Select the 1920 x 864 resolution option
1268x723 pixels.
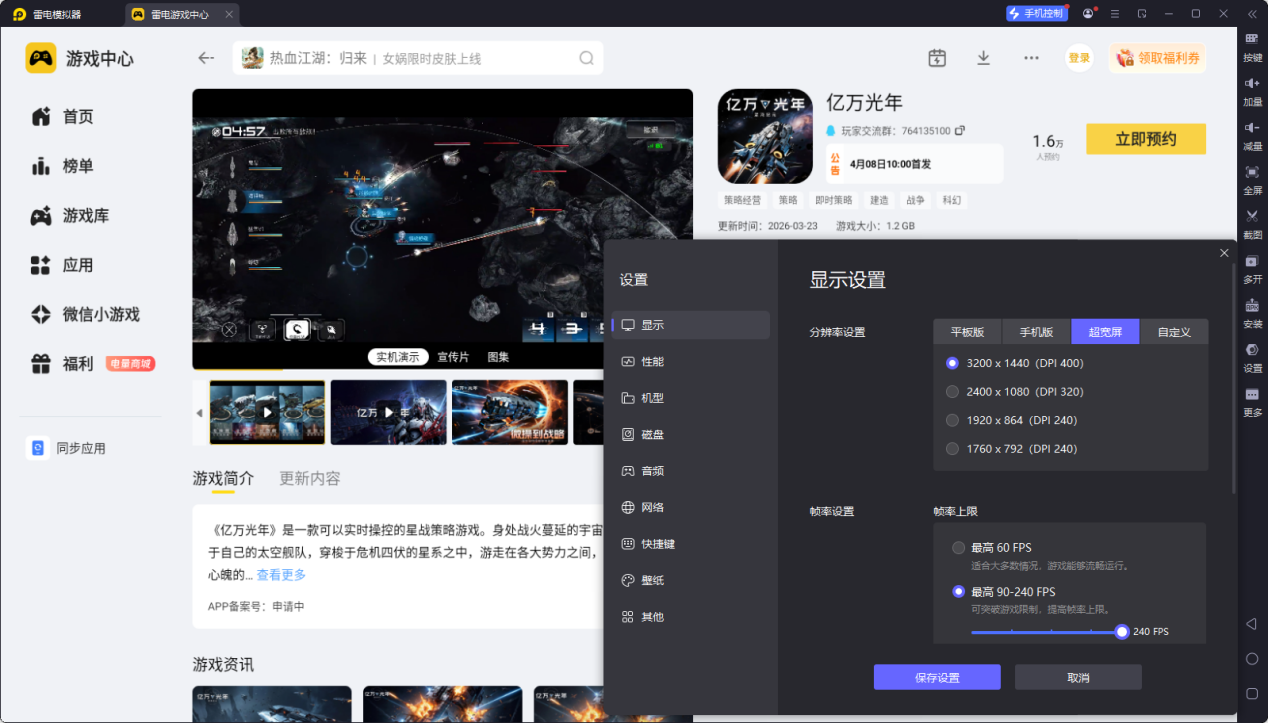point(953,420)
